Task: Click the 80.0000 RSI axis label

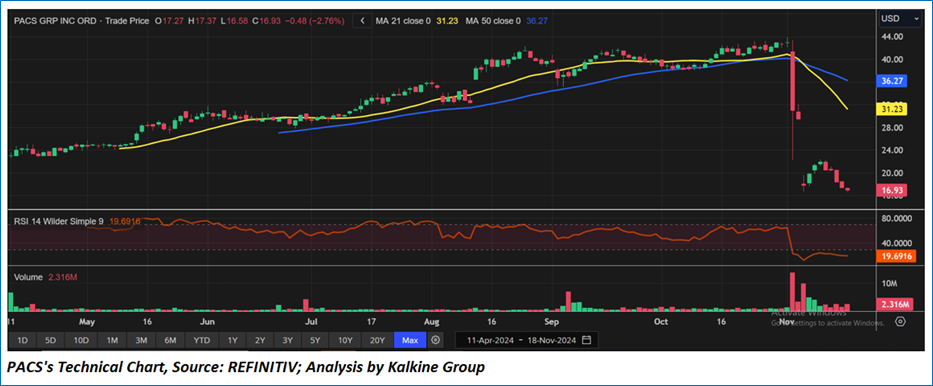Action: click(897, 218)
